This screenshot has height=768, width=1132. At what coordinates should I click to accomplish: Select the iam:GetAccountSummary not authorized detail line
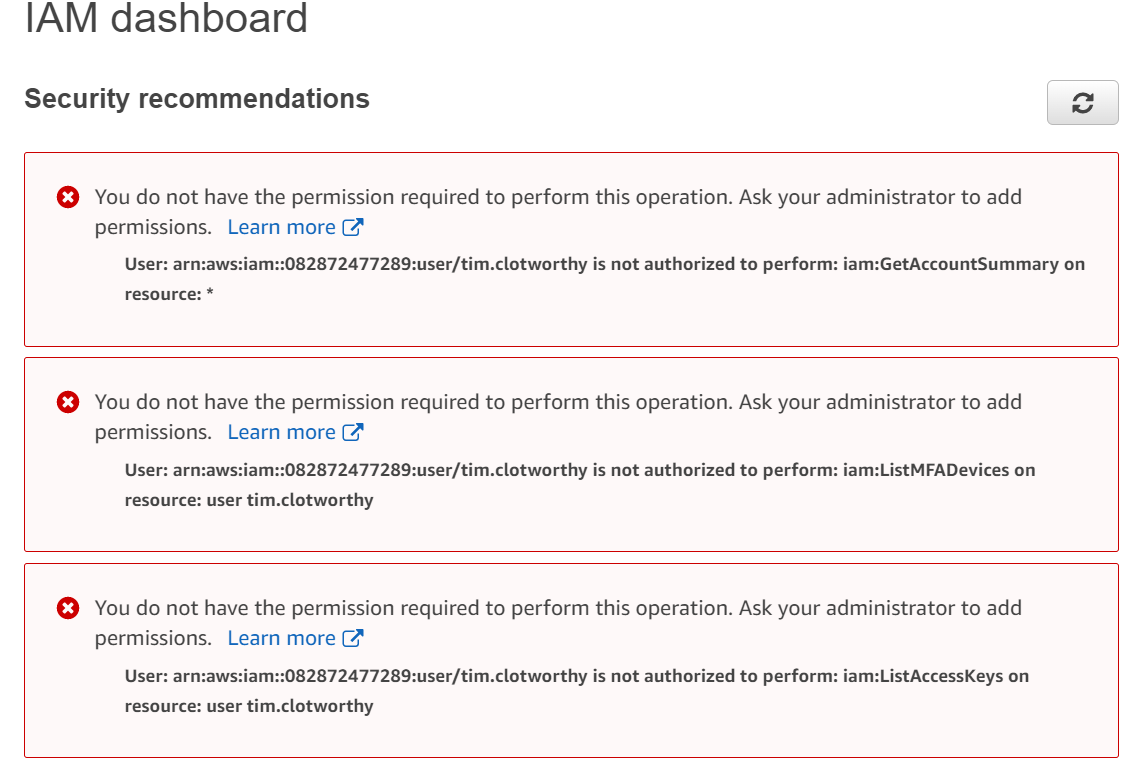pyautogui.click(x=604, y=265)
